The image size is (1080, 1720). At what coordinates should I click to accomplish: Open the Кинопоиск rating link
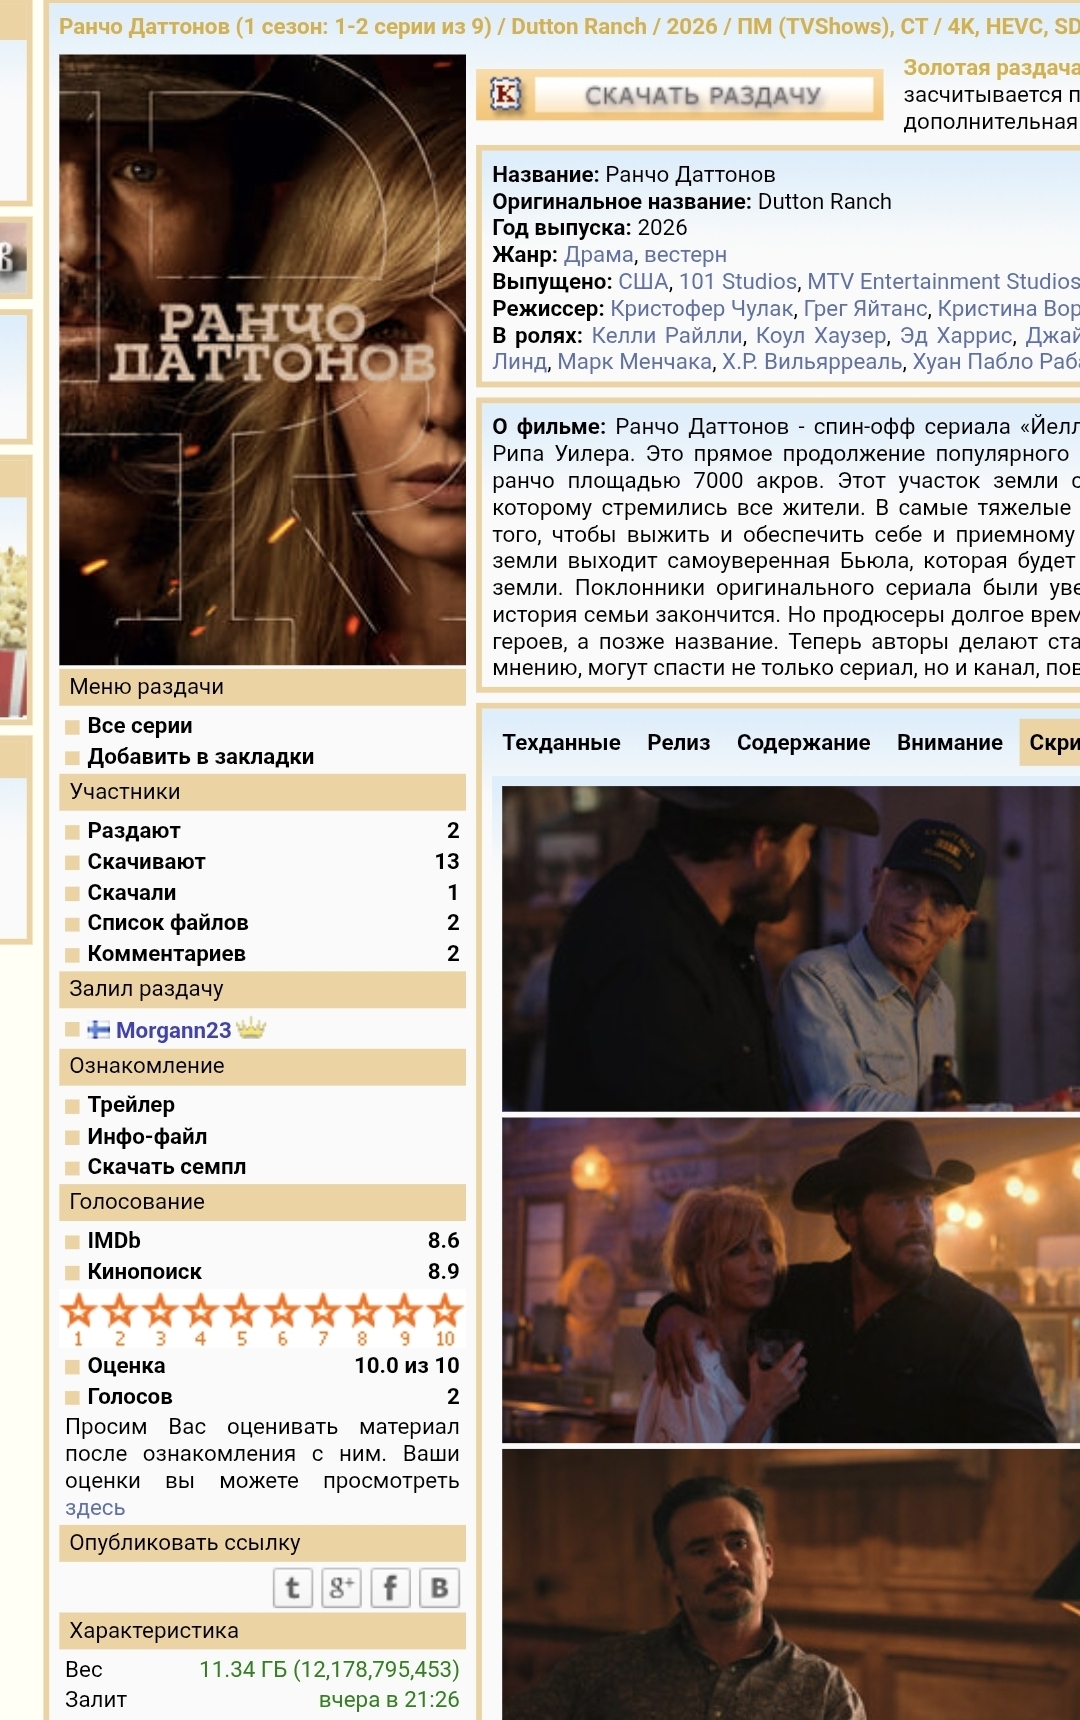[144, 1272]
